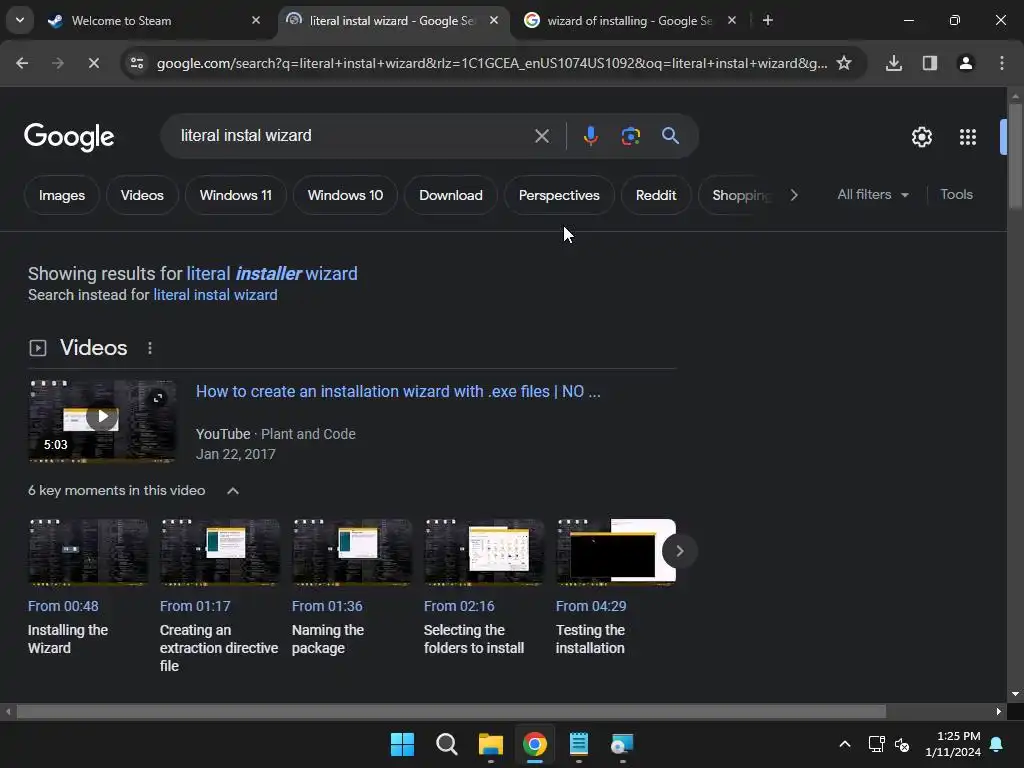Bookmark this page with the star

(844, 63)
